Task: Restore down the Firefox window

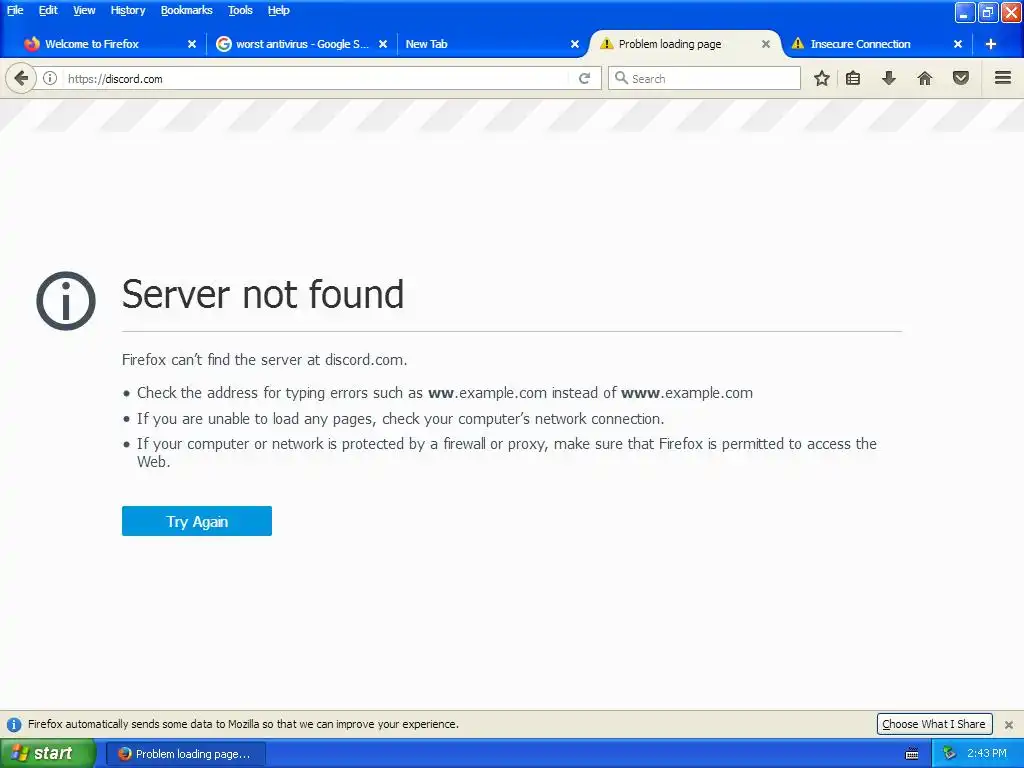Action: 987,12
